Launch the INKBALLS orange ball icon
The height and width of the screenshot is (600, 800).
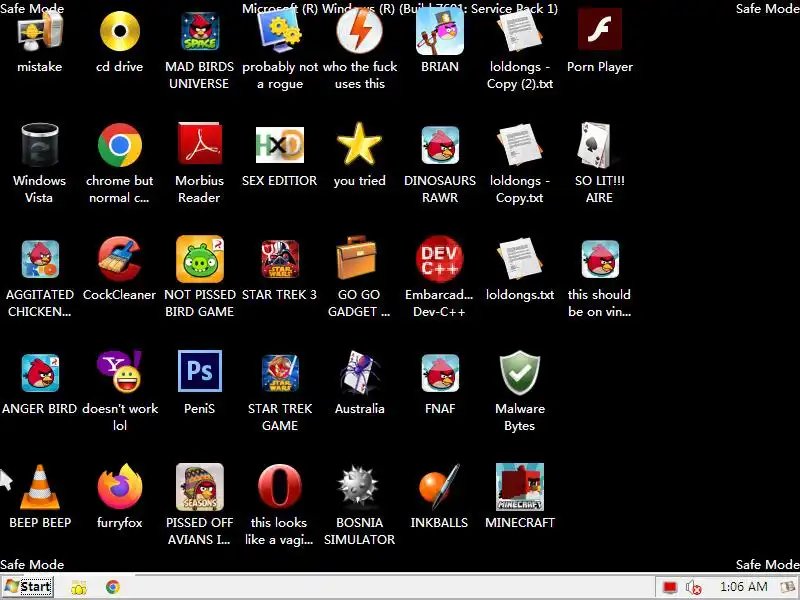point(440,487)
